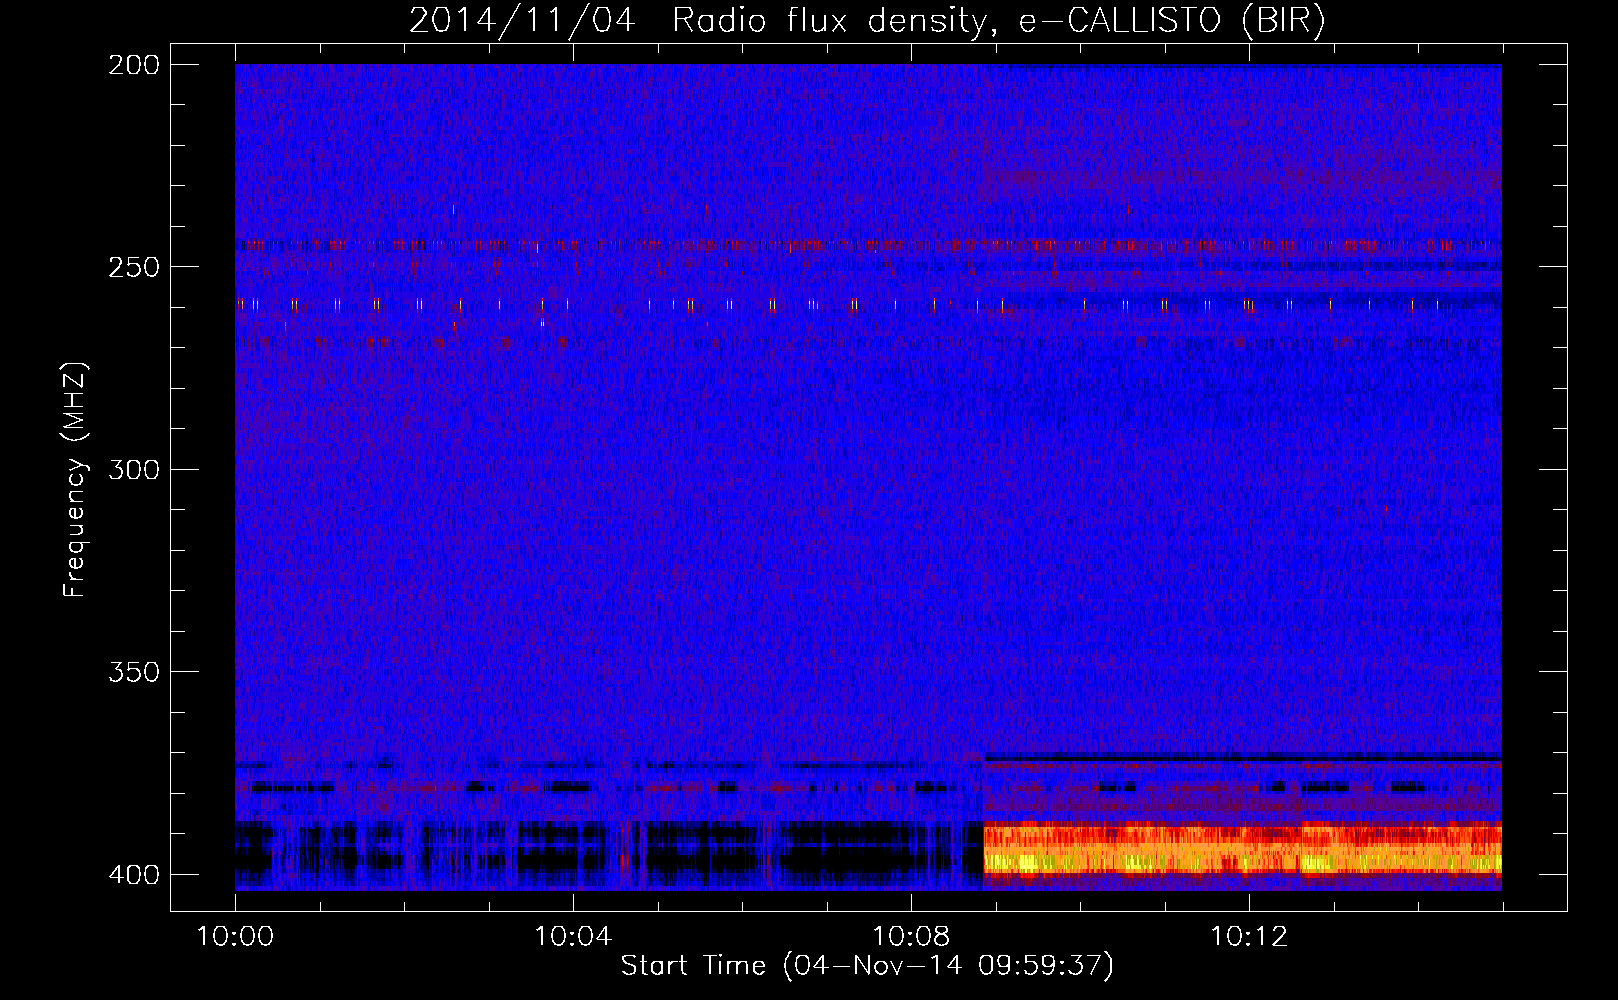1618x1000 pixels.
Task: Click the 10:04 time tick label
Action: click(x=573, y=937)
